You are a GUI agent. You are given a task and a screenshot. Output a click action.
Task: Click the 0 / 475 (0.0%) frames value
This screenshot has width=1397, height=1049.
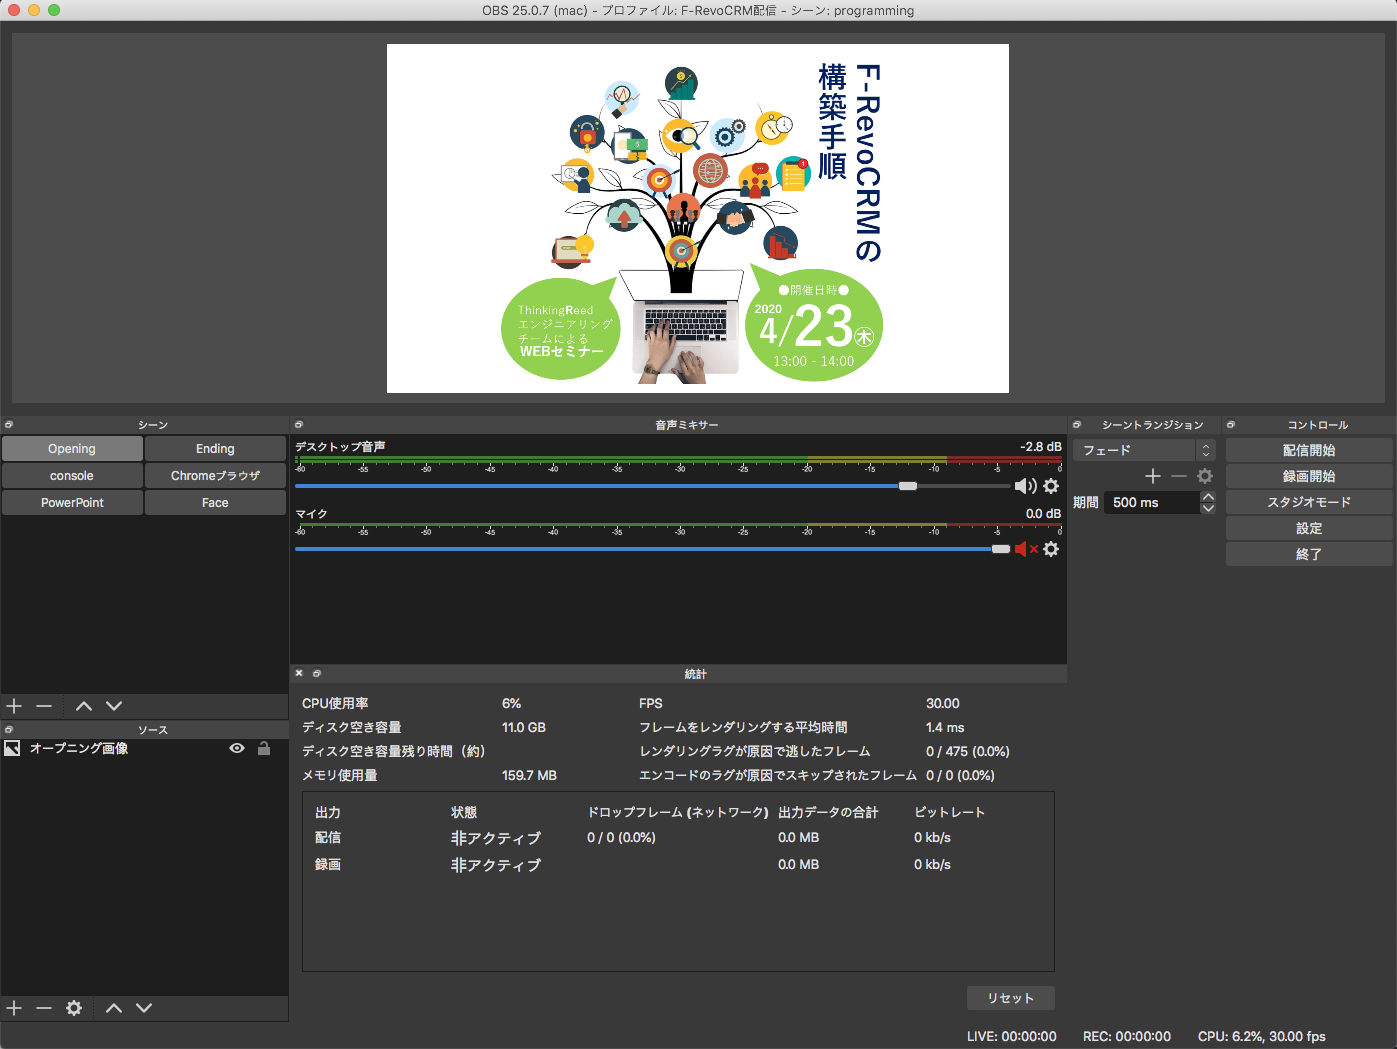pyautogui.click(x=968, y=752)
